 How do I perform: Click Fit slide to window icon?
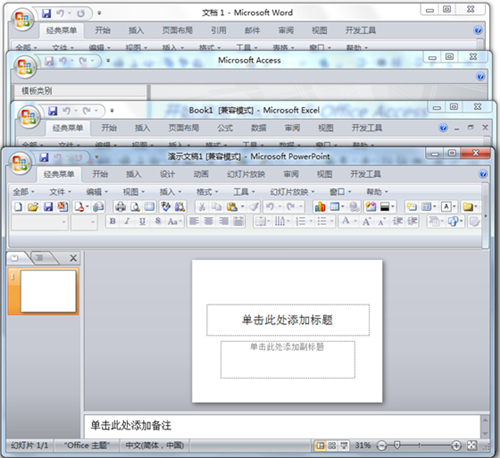pyautogui.click(x=472, y=445)
